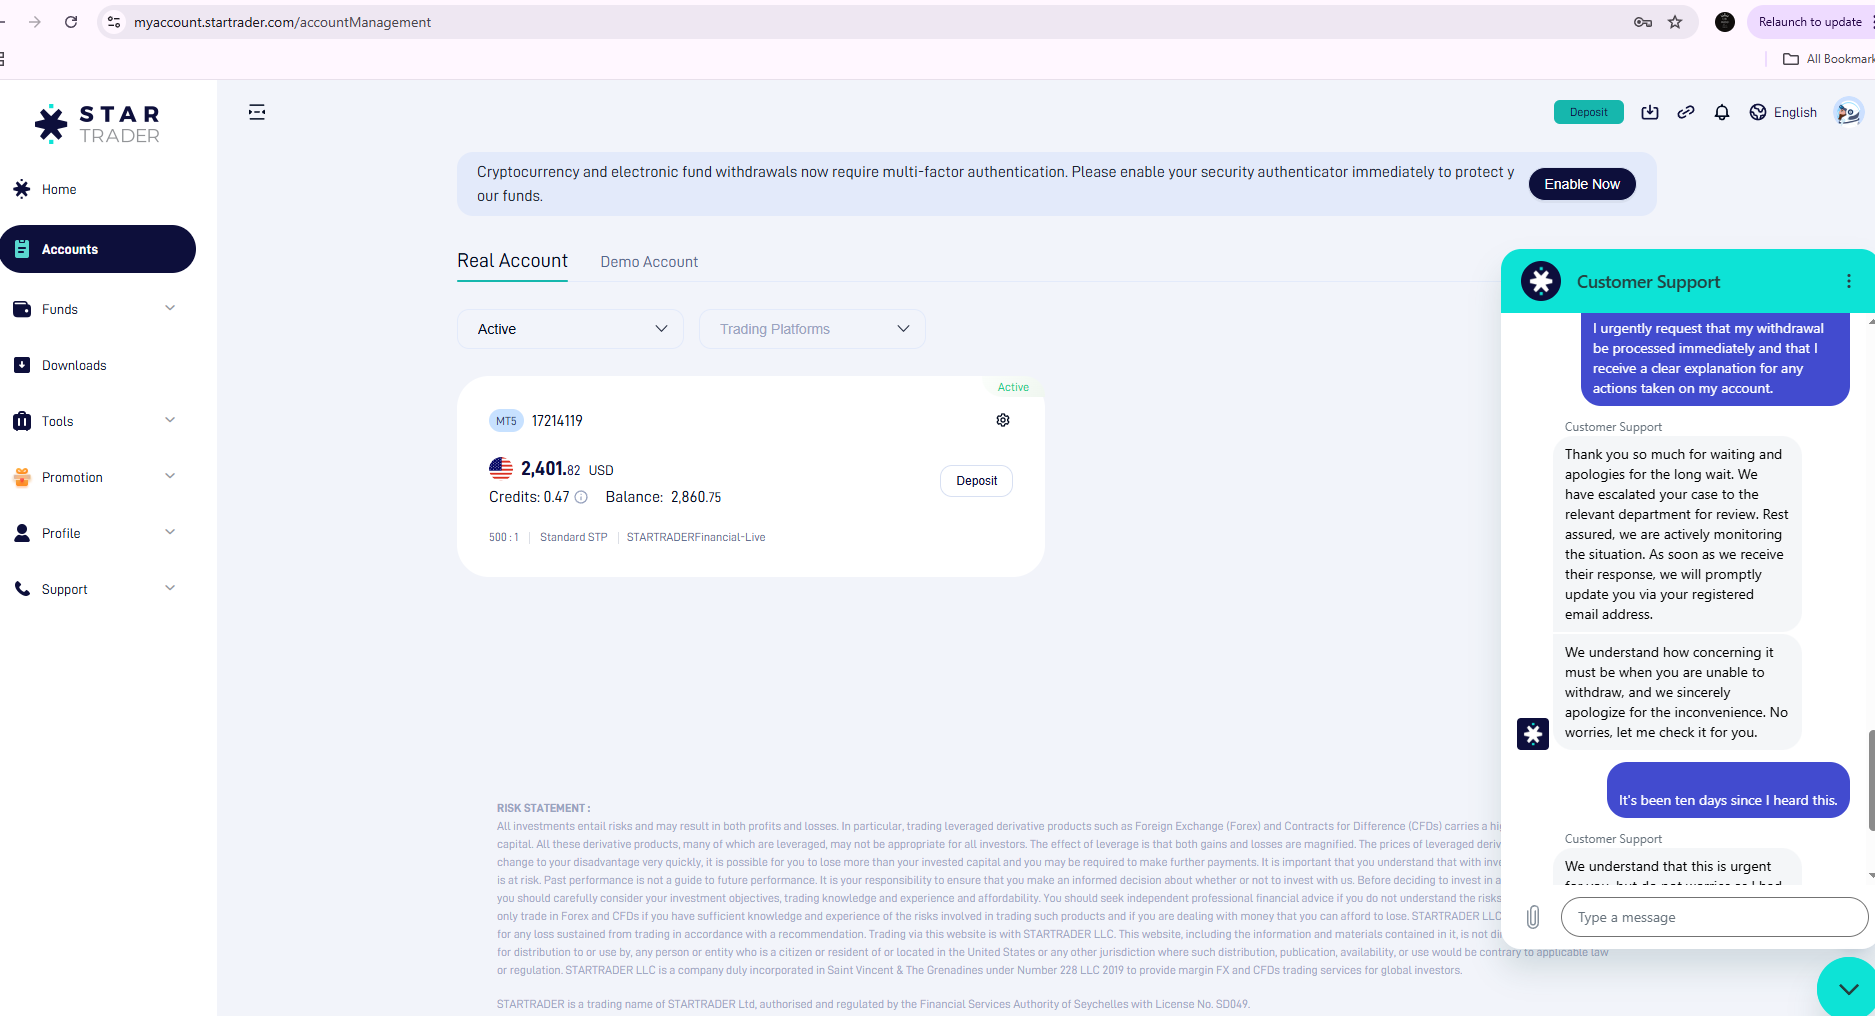Attach a file in the chat
Viewport: 1875px width, 1016px height.
click(1533, 917)
